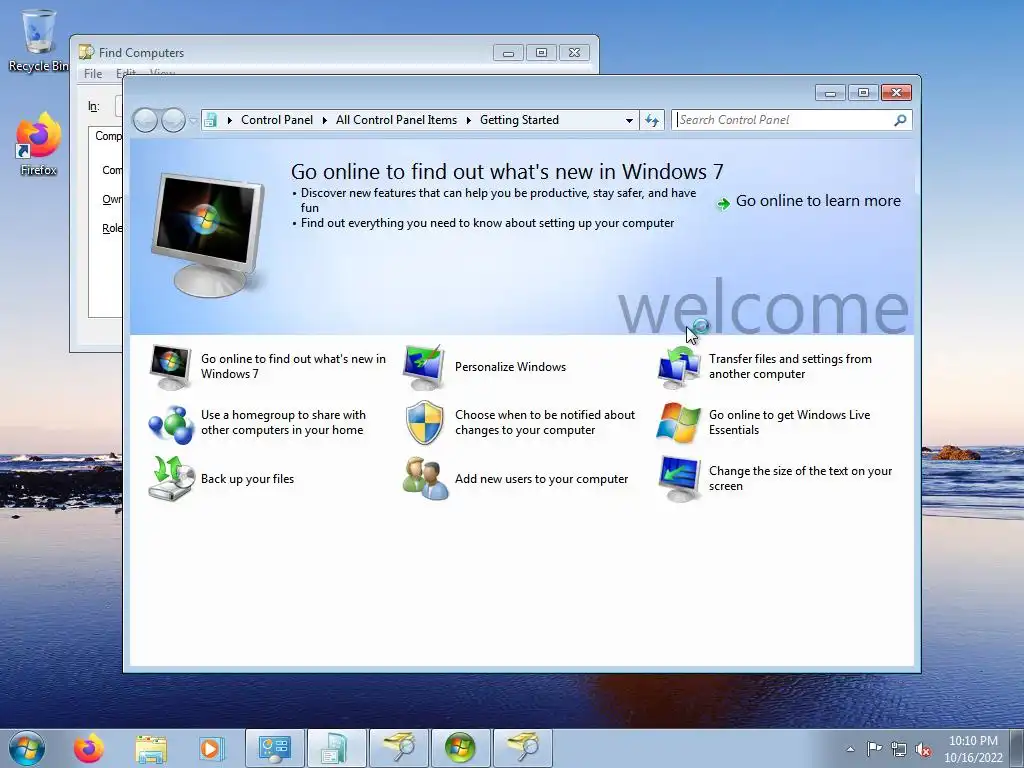
Task: Expand the address bar history dropdown
Action: point(629,120)
